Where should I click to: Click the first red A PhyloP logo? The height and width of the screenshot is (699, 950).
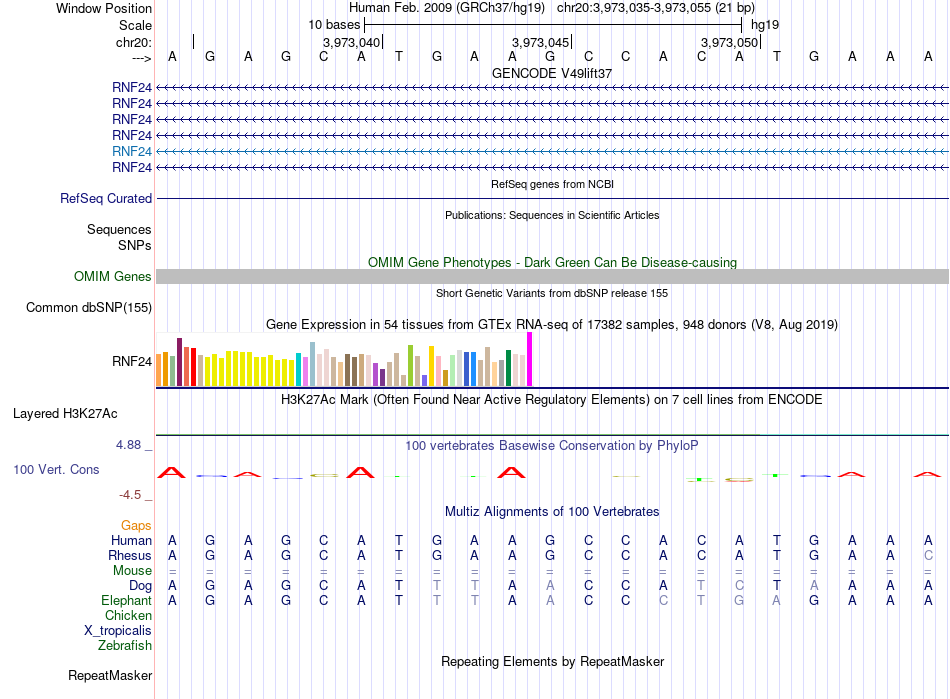click(172, 472)
